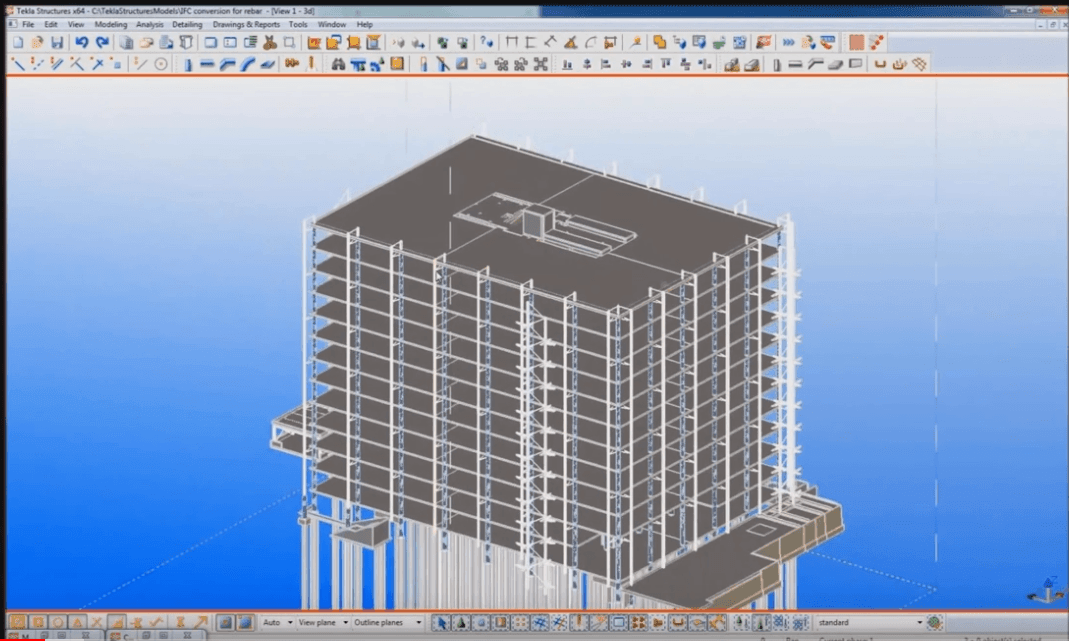The width and height of the screenshot is (1069, 641).
Task: Click the scissors clip tool icon
Action: click(x=270, y=42)
